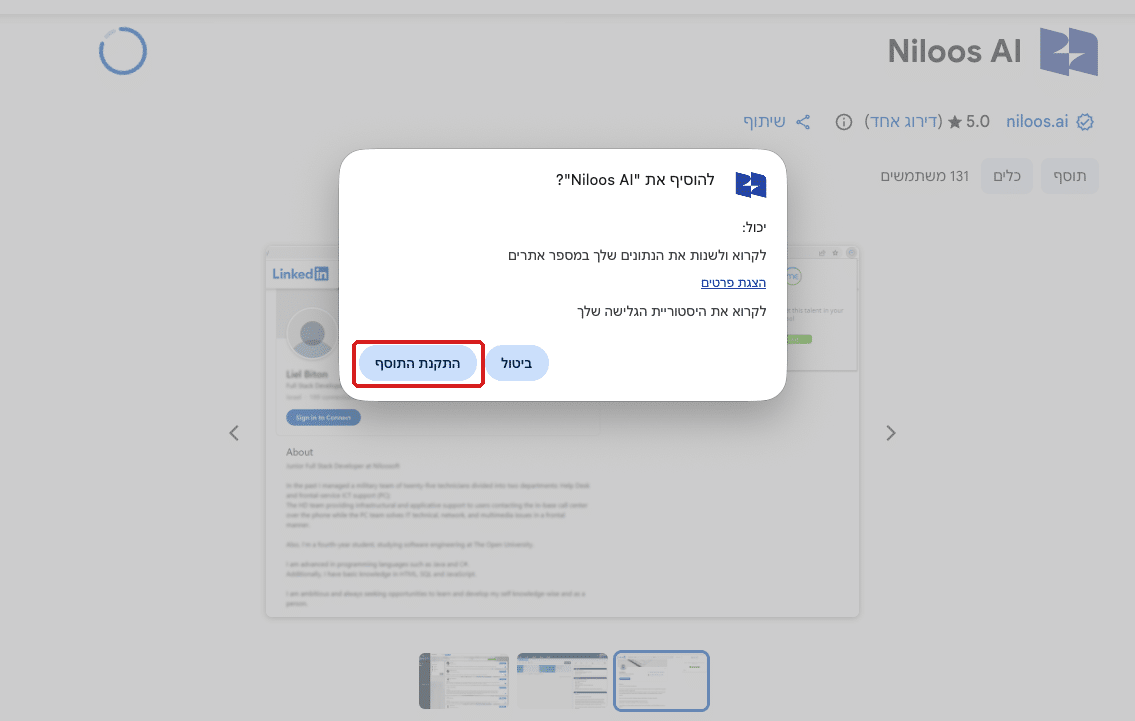Screen dimensions: 1135x721
Task: Click the Sign in to Connect button in preview
Action: [323, 418]
